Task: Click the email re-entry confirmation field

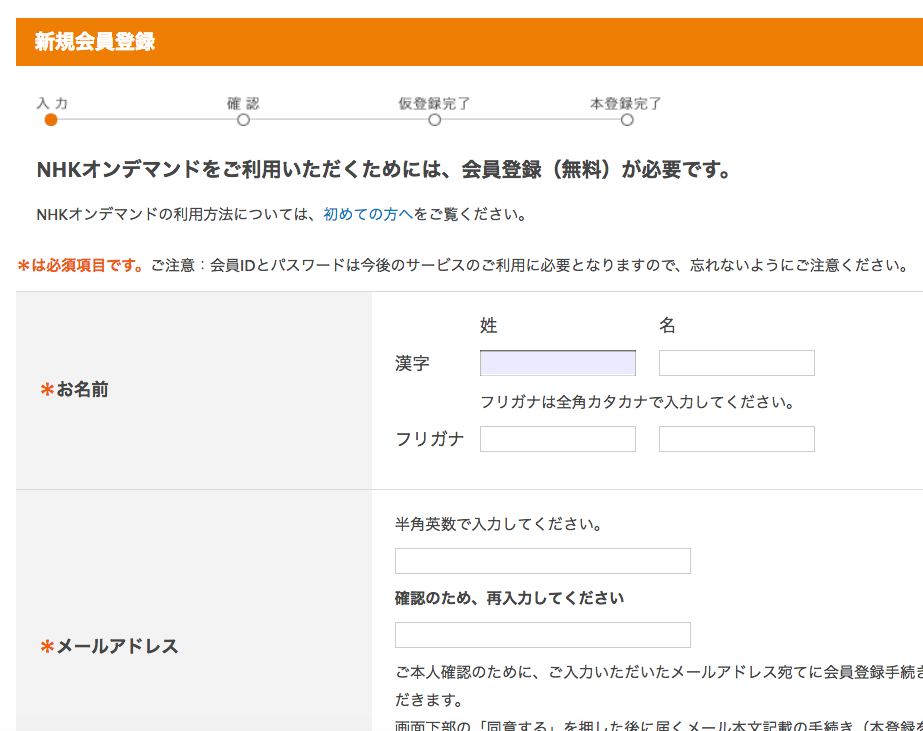Action: 543,635
